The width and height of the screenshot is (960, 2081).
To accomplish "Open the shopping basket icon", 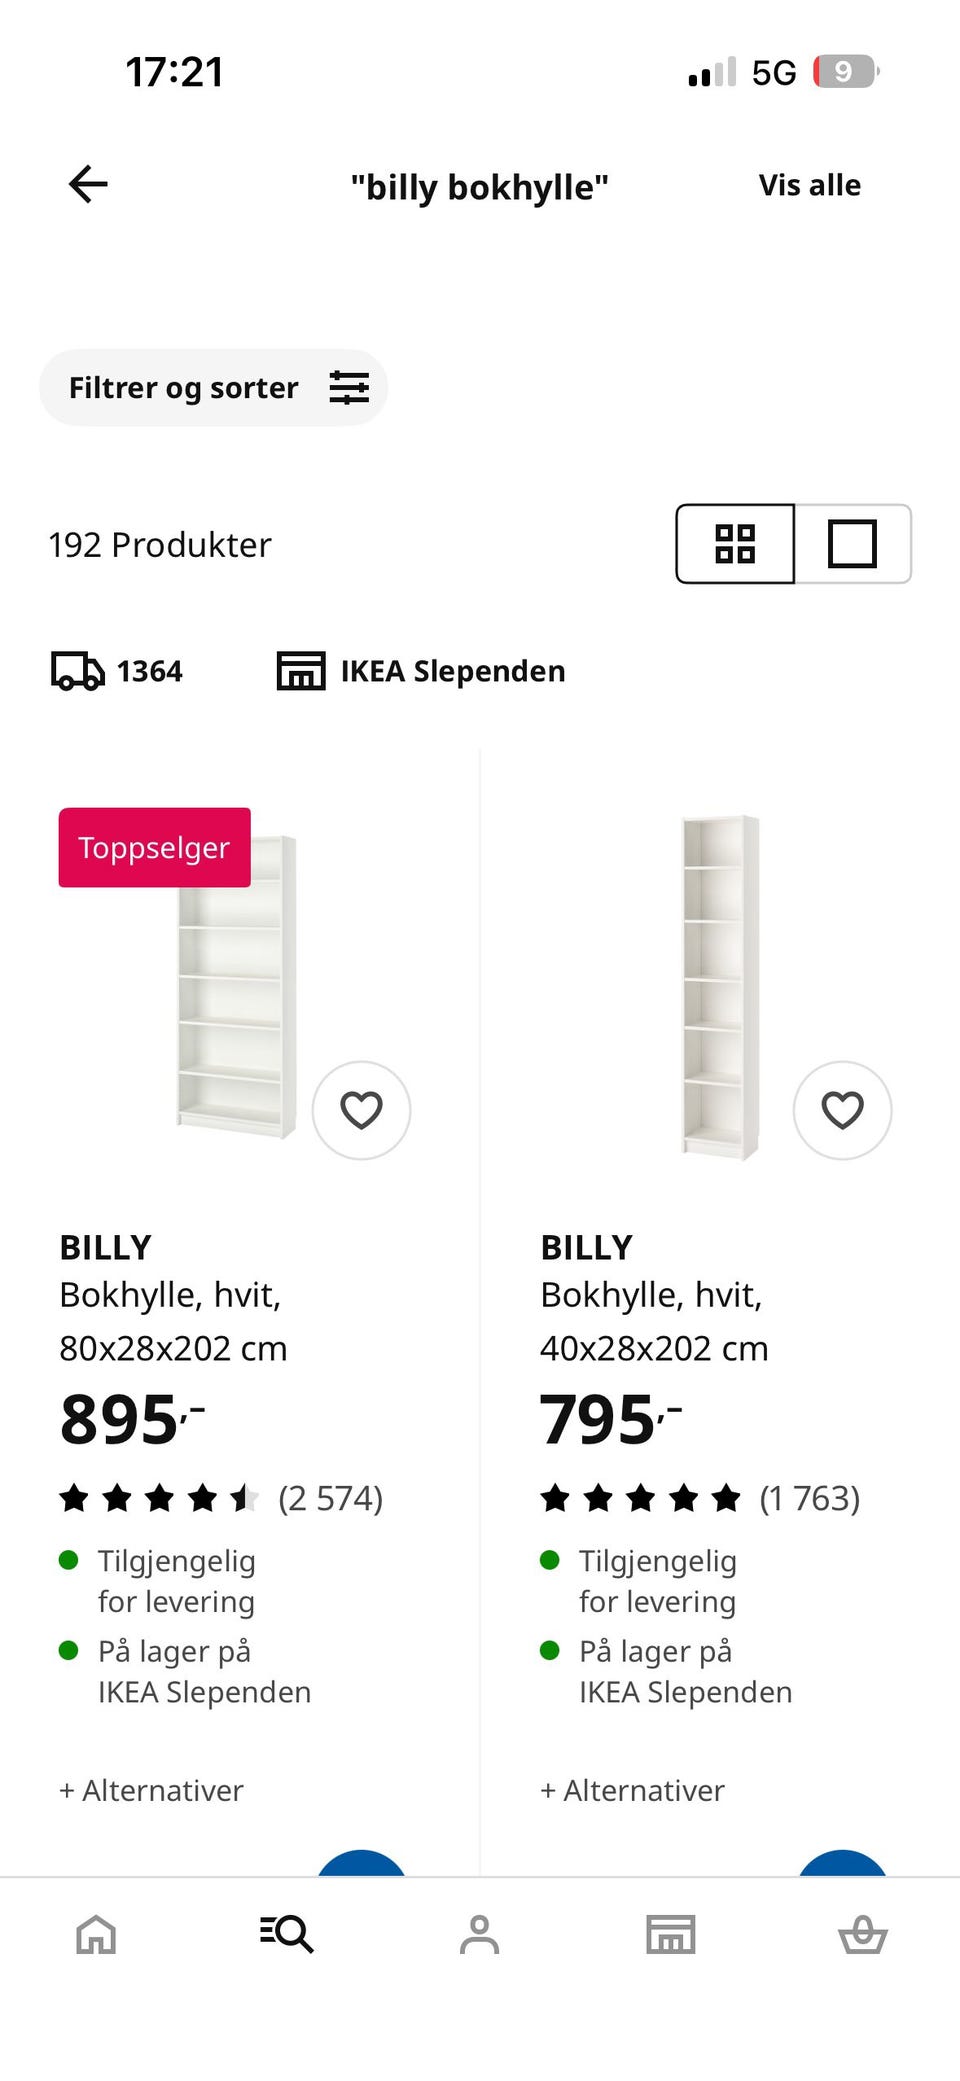I will [x=862, y=1934].
